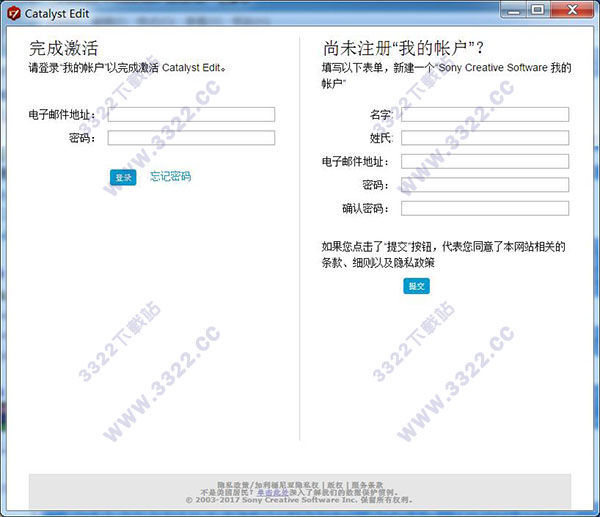Click the blue 提交 submit button
Viewport: 600px width, 517px height.
(x=416, y=286)
